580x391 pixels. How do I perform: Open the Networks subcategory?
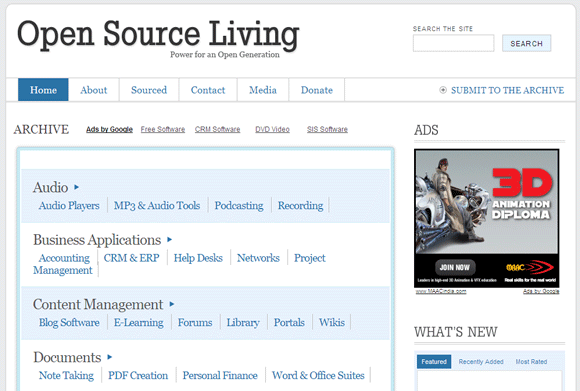[x=258, y=258]
